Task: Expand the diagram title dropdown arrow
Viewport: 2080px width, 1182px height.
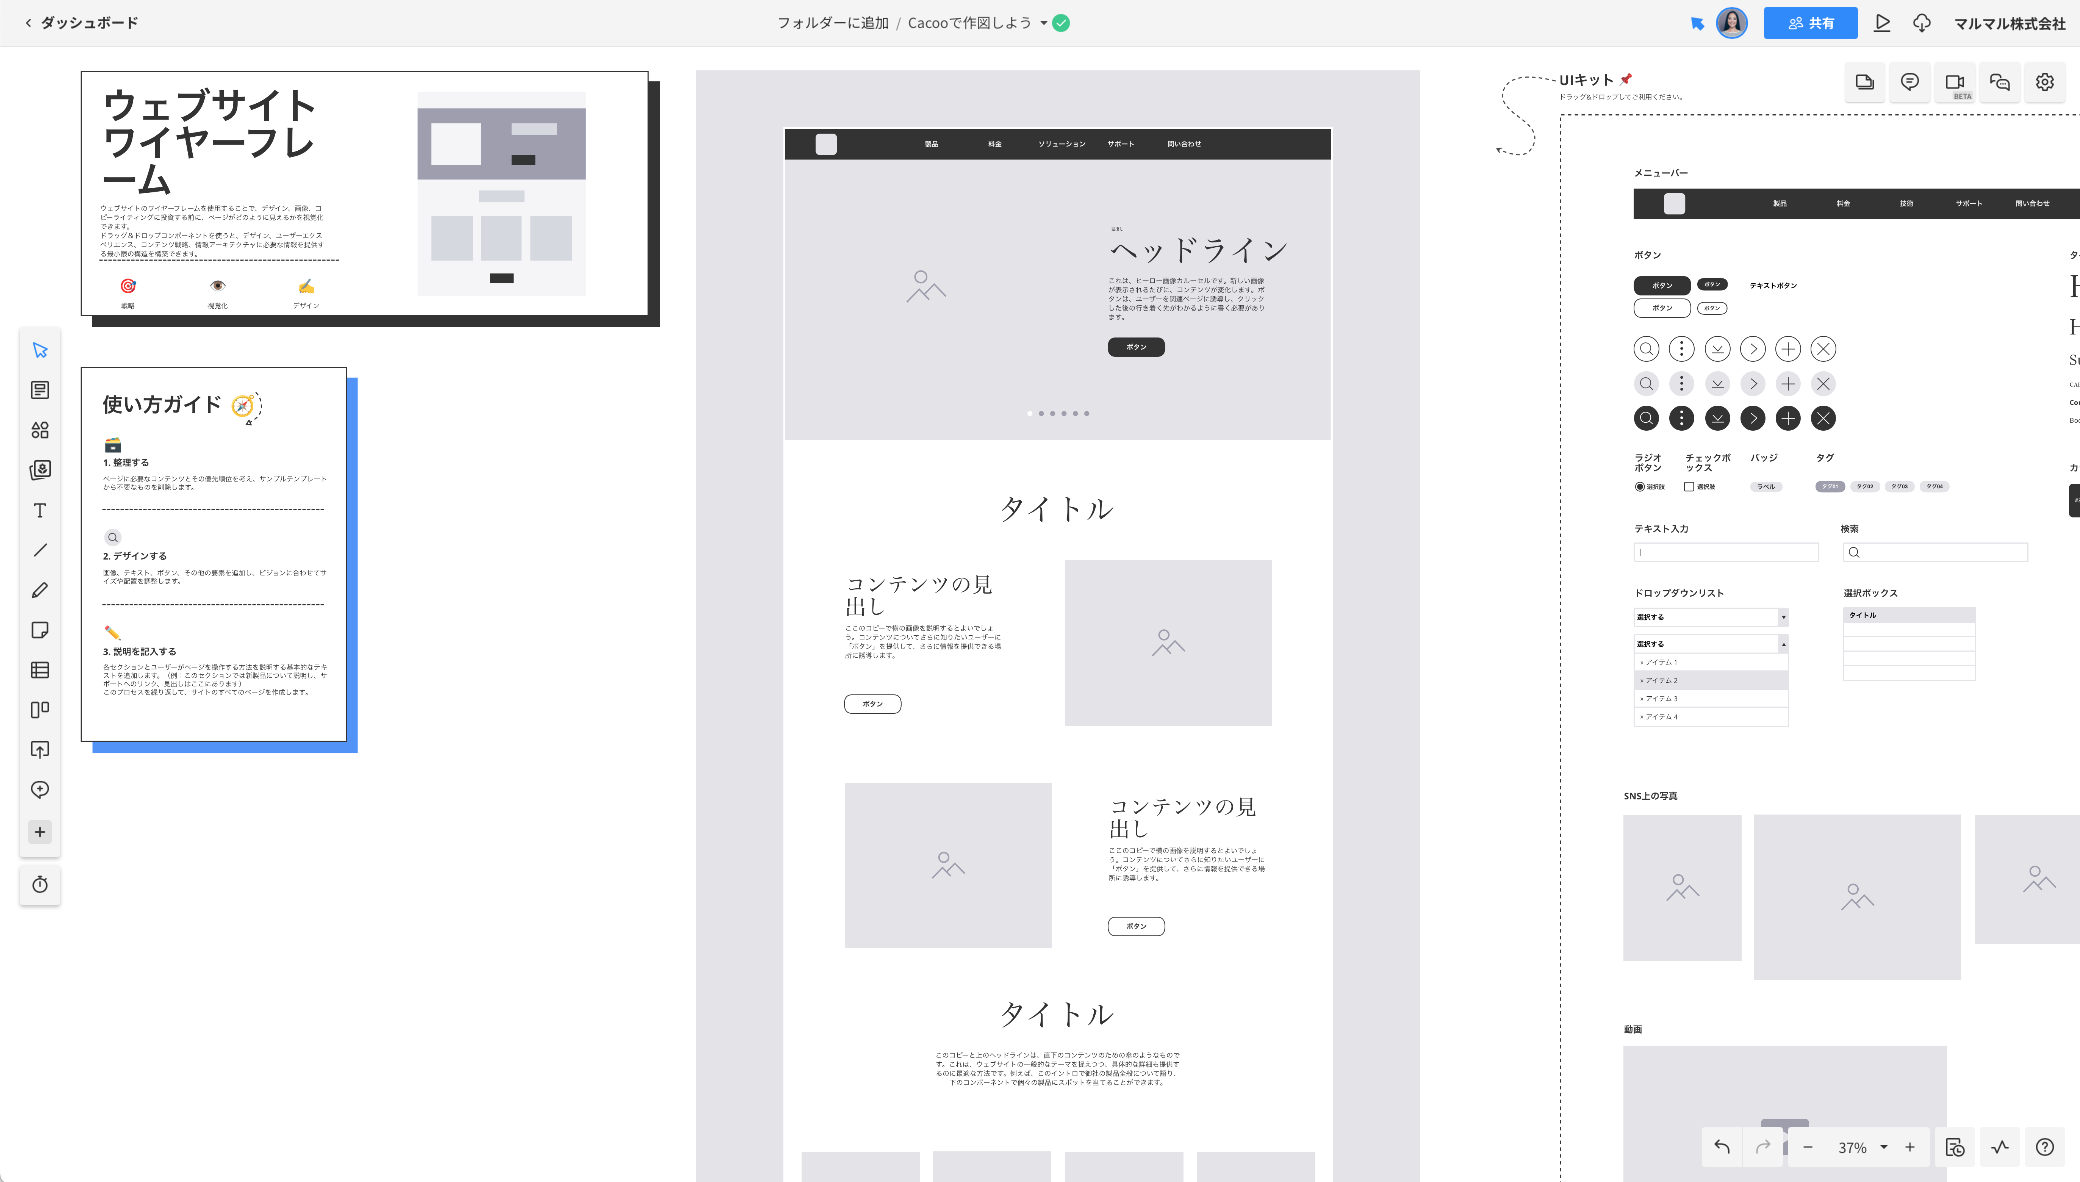Action: pyautogui.click(x=1043, y=23)
